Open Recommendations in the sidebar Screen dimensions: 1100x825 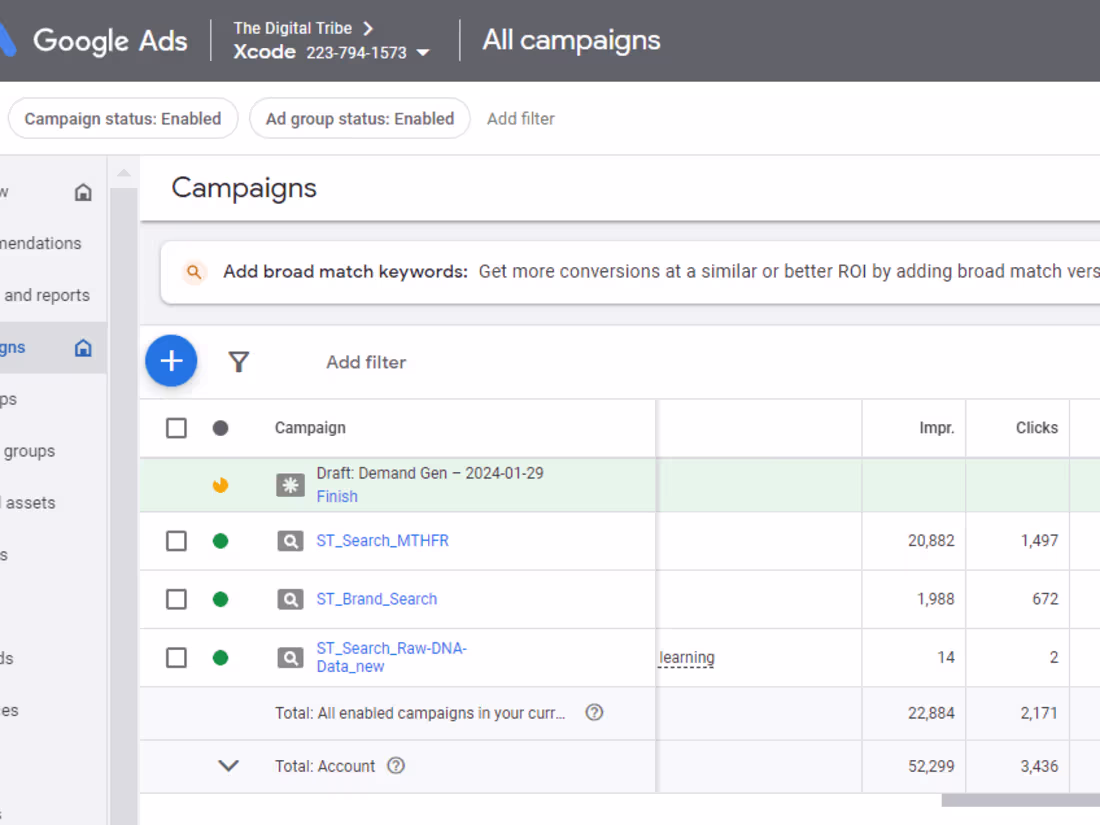click(x=41, y=243)
